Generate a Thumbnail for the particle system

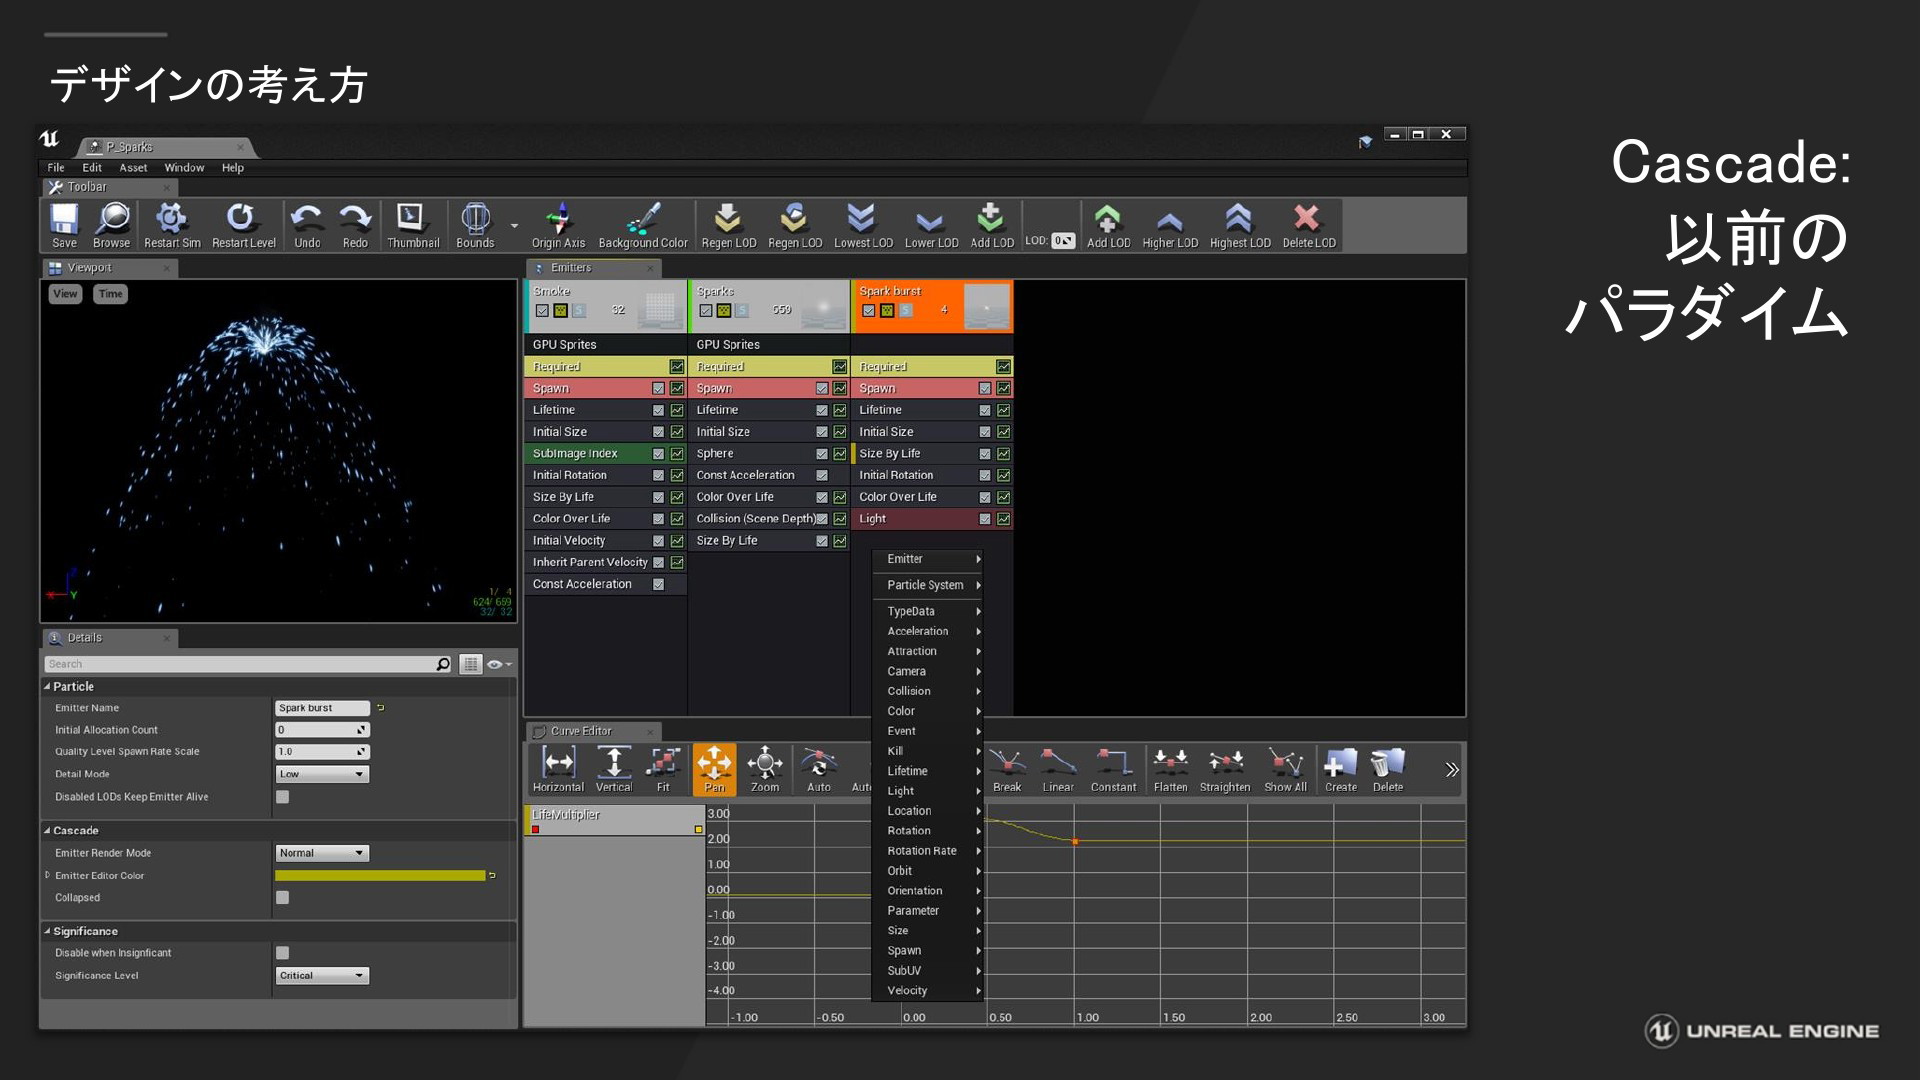click(x=412, y=225)
